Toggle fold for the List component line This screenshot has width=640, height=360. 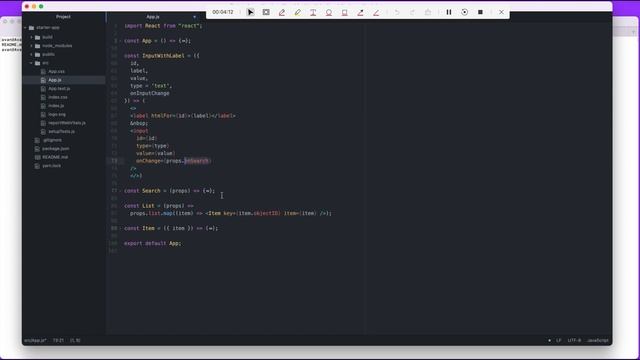pos(121,206)
